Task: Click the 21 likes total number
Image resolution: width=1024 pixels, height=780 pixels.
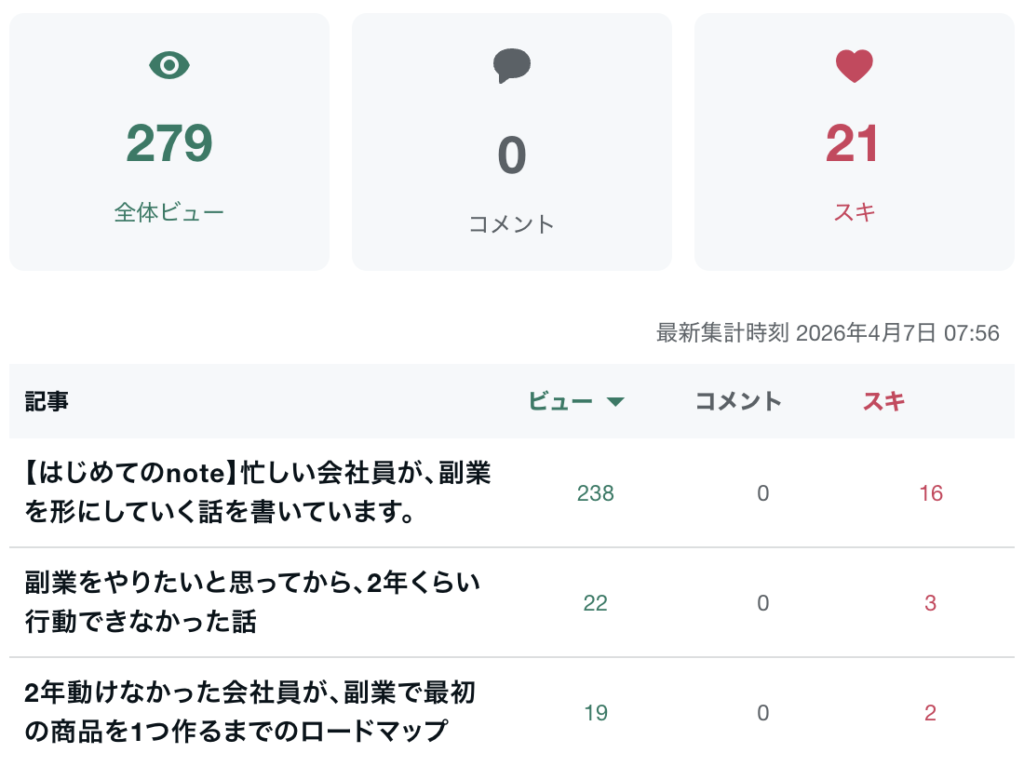Action: [x=853, y=144]
